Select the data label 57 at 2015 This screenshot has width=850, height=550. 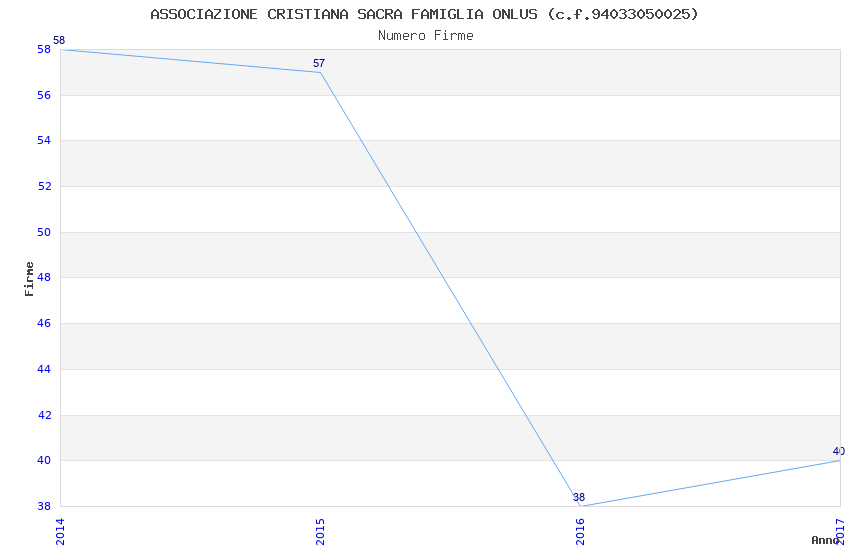[319, 63]
